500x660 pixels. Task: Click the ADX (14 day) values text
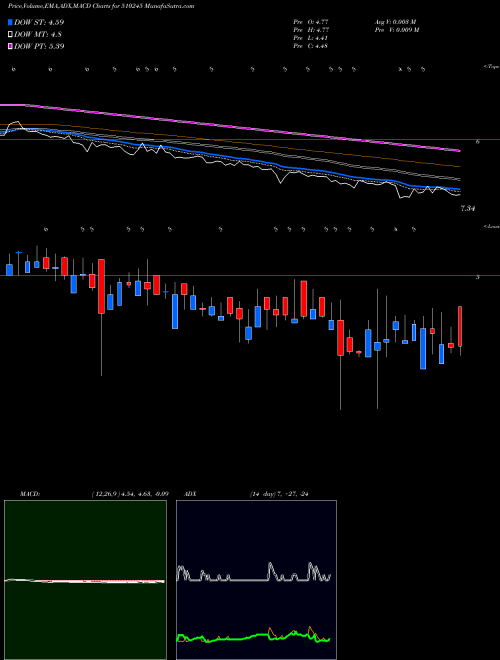(279, 494)
